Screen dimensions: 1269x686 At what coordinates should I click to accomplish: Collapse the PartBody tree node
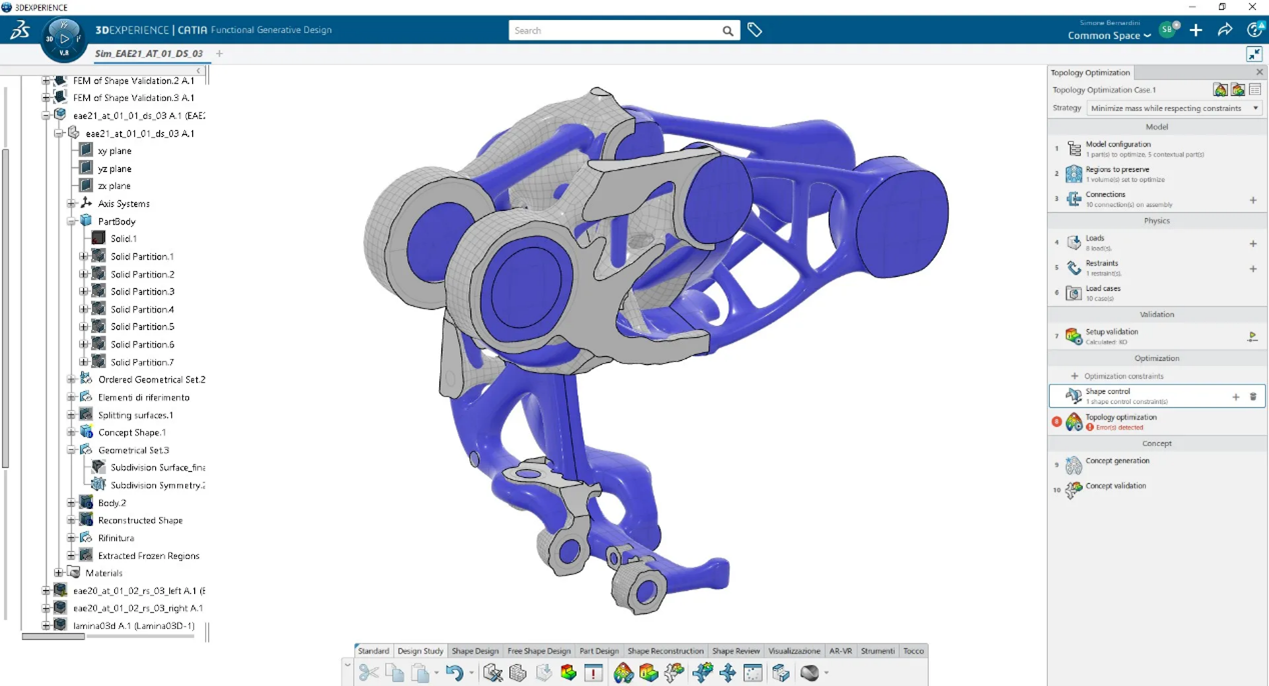pyautogui.click(x=71, y=222)
